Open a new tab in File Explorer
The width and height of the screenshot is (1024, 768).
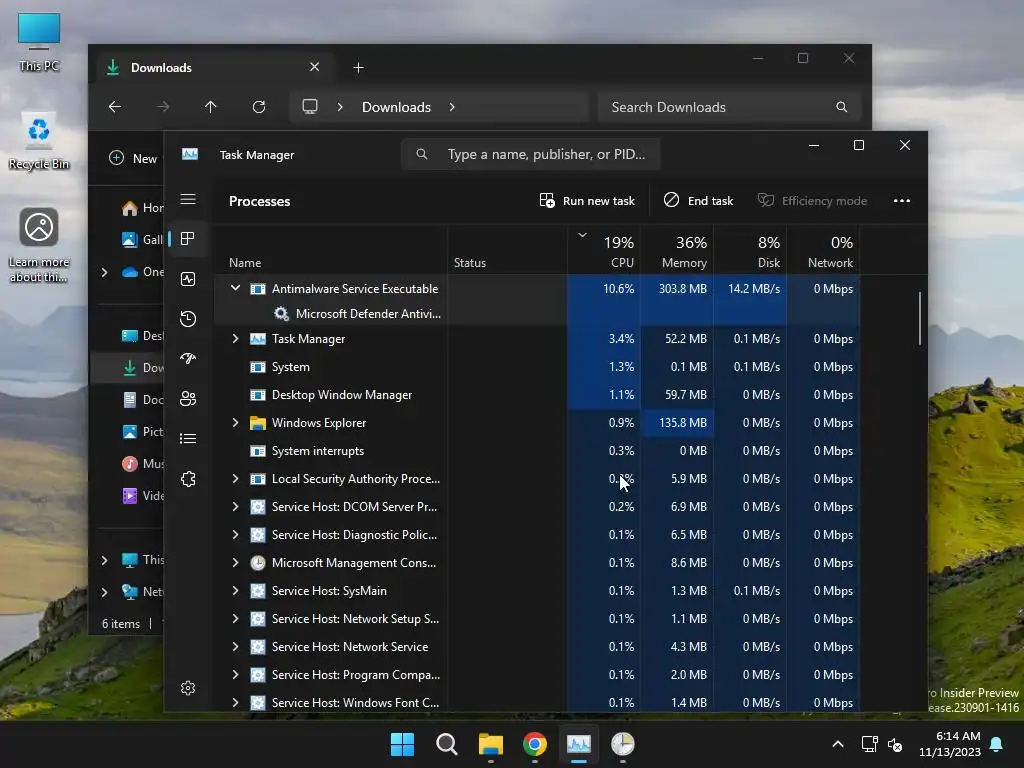coord(358,67)
